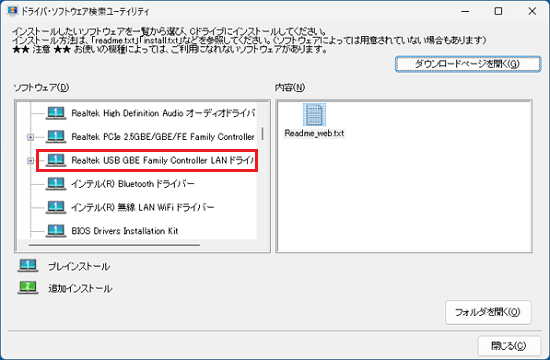The width and height of the screenshot is (550, 360).
Task: Expand the Realtek USB GBE tree node
Action: (x=31, y=161)
